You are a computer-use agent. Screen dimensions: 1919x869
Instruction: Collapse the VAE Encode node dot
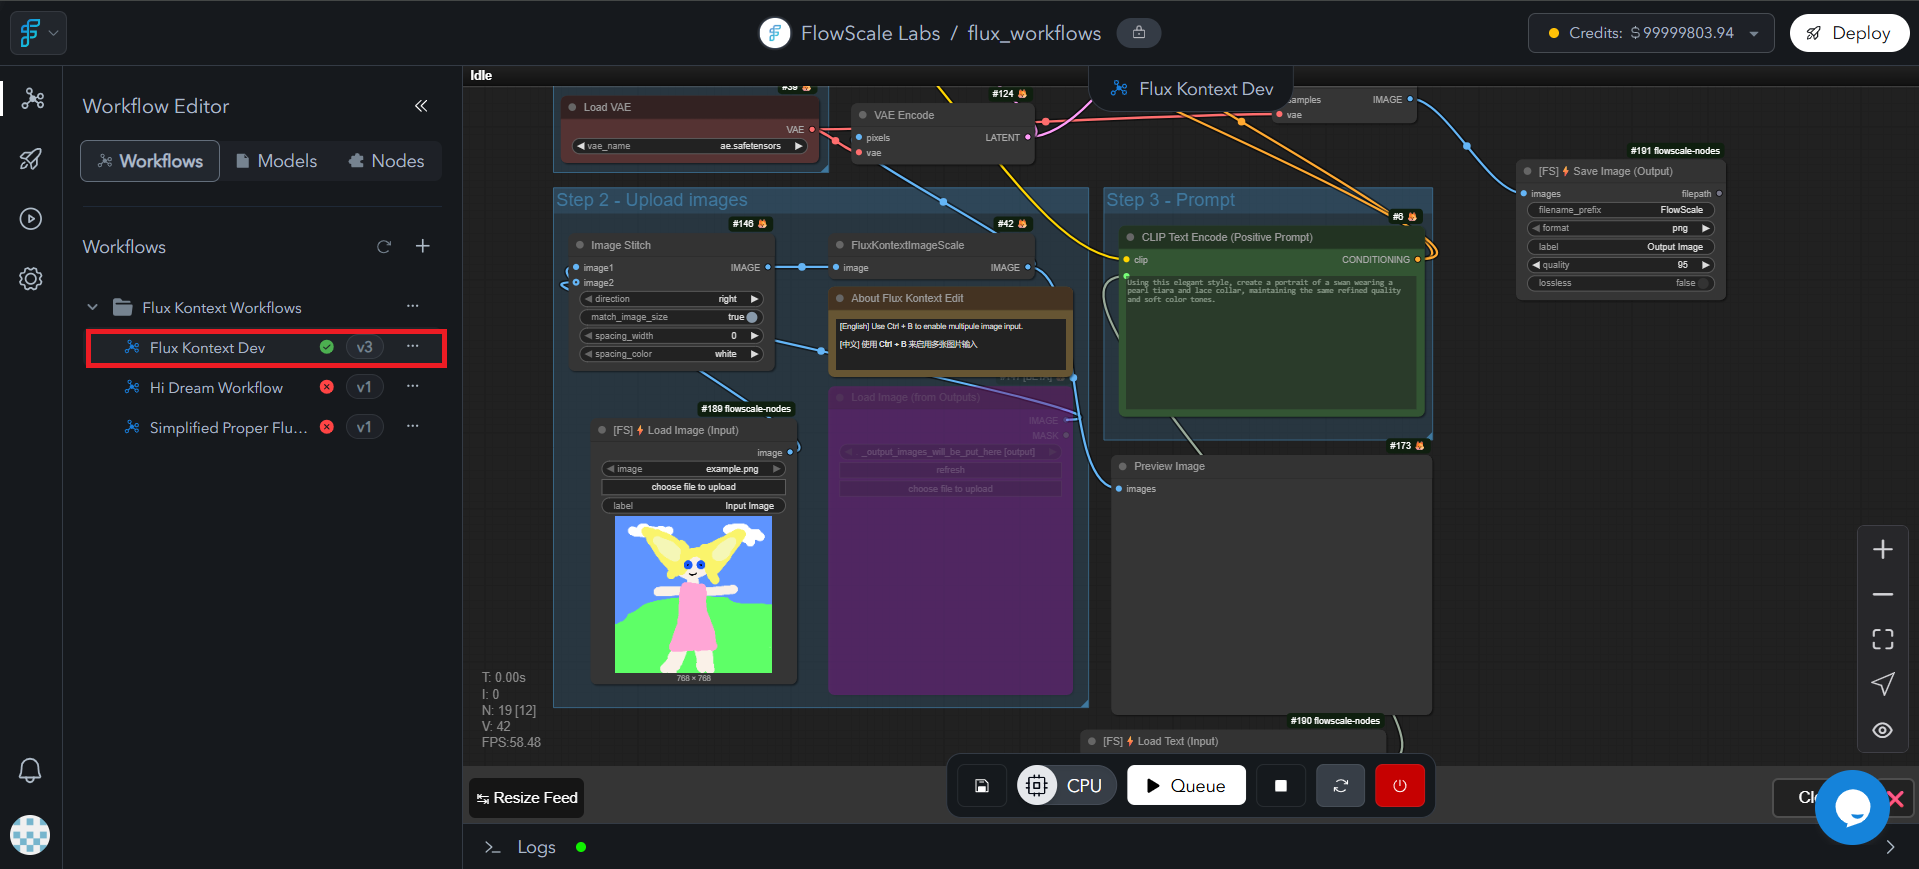click(863, 115)
